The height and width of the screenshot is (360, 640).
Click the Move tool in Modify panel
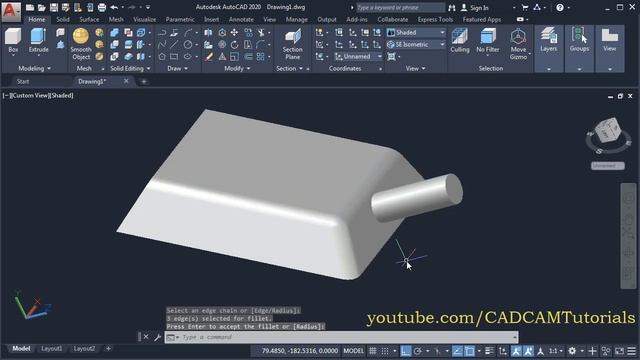click(234, 33)
